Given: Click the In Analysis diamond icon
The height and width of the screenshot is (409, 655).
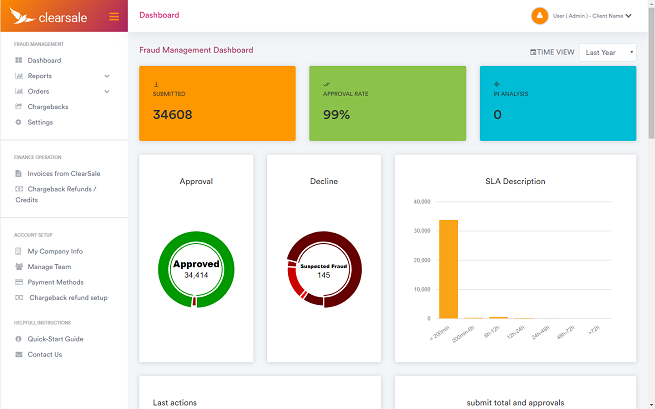Looking at the screenshot, I should click(x=497, y=84).
